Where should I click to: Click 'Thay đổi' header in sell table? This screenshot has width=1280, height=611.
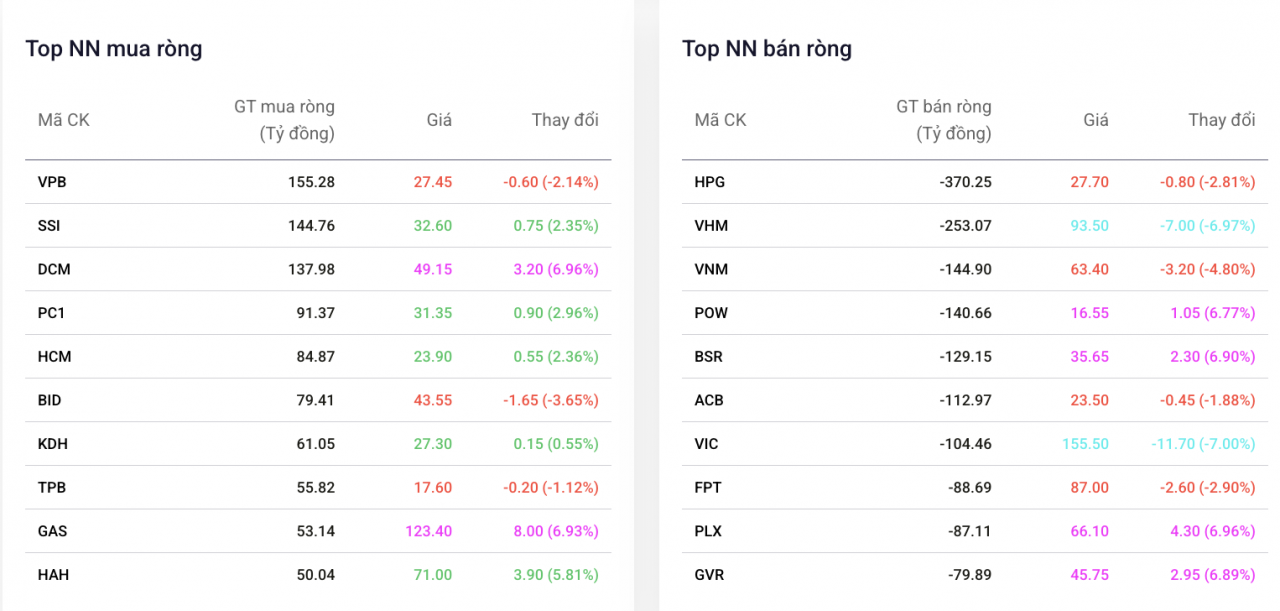coord(1221,120)
